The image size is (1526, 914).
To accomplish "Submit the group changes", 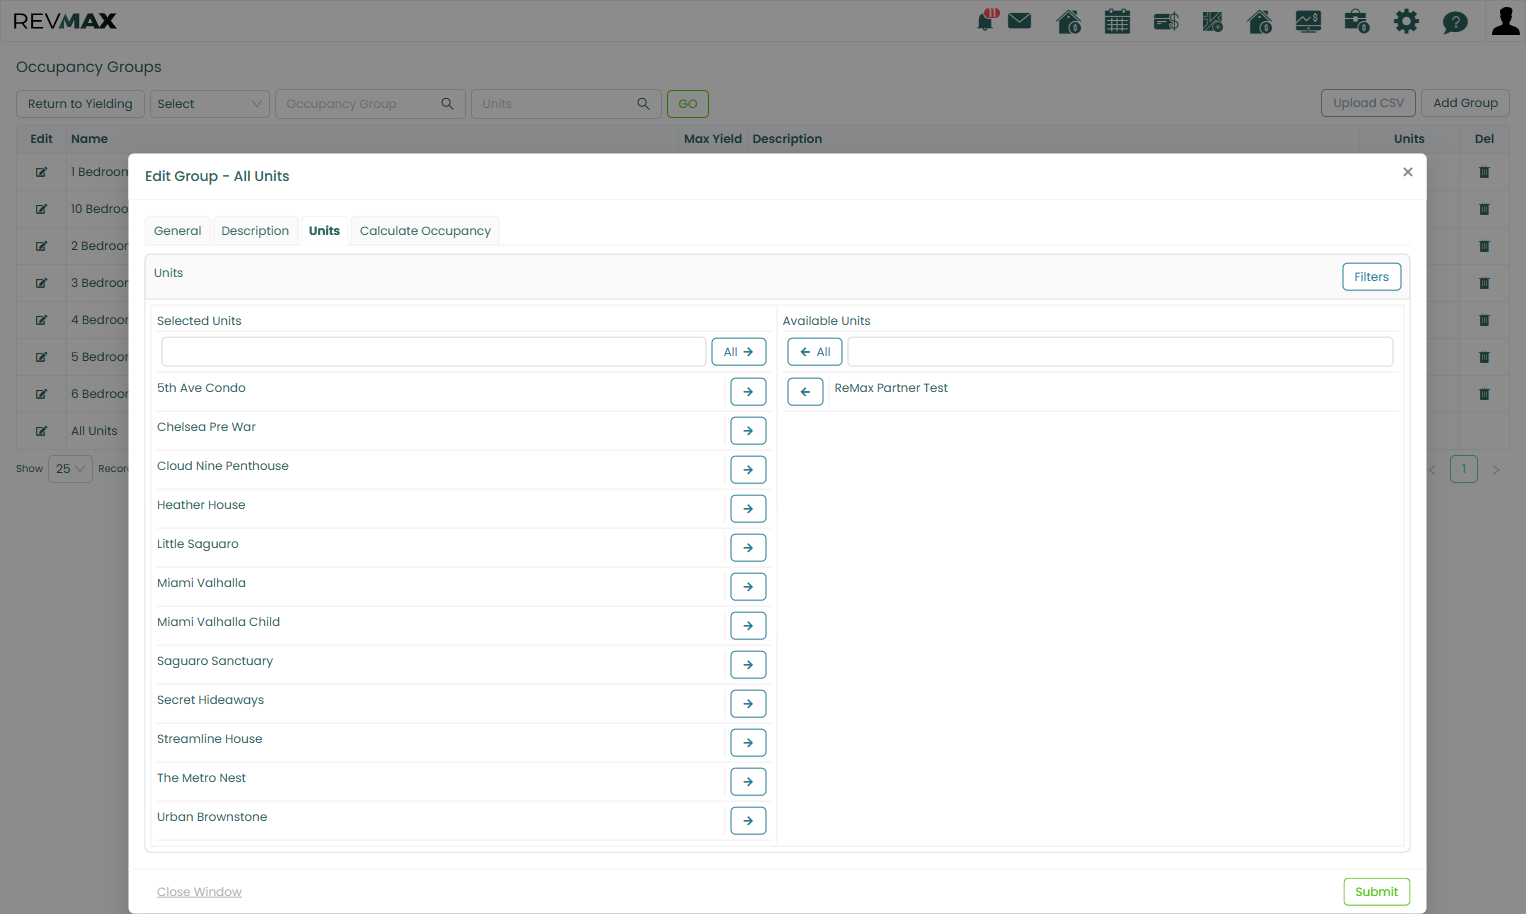I will pos(1376,892).
